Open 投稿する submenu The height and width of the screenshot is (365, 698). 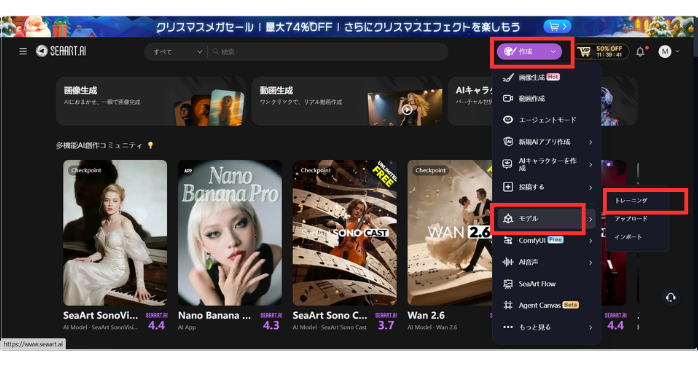point(547,187)
